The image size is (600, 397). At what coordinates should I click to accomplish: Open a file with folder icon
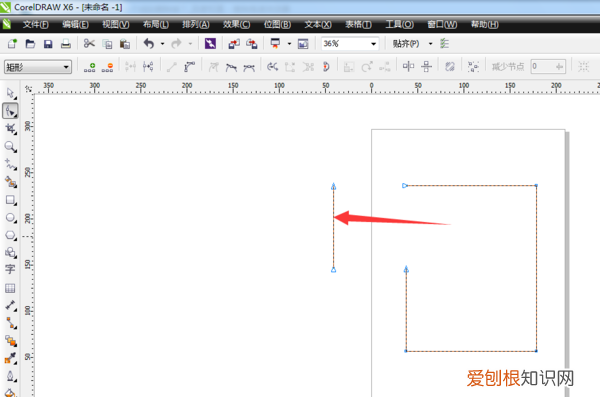click(x=30, y=44)
